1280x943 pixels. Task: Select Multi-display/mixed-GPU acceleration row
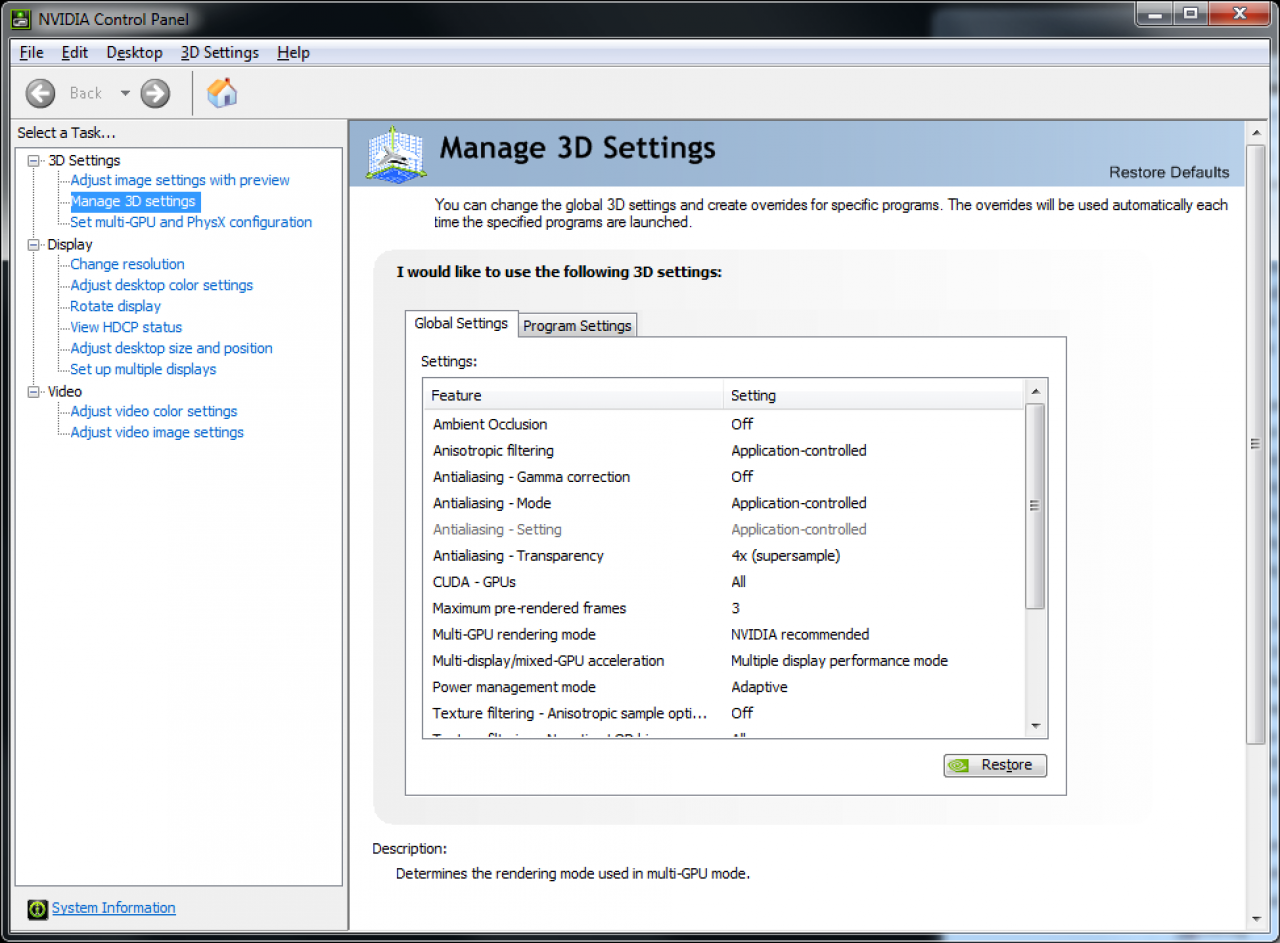point(724,660)
